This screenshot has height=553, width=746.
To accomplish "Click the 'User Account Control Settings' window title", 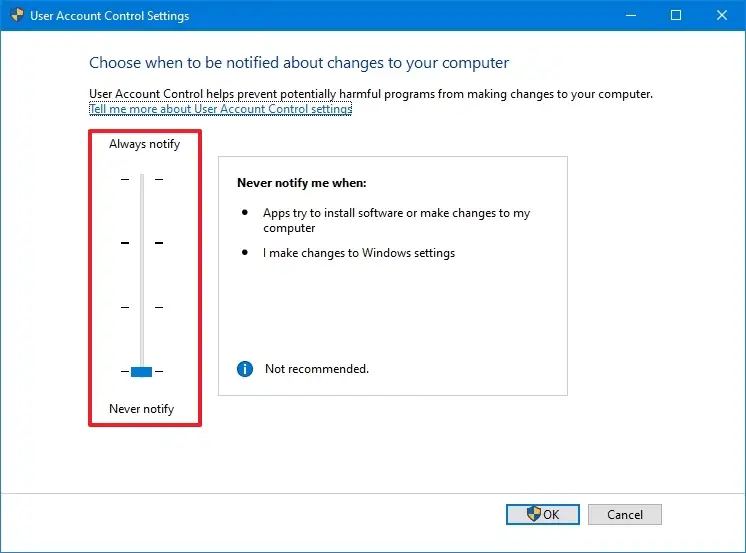I will 109,16.
